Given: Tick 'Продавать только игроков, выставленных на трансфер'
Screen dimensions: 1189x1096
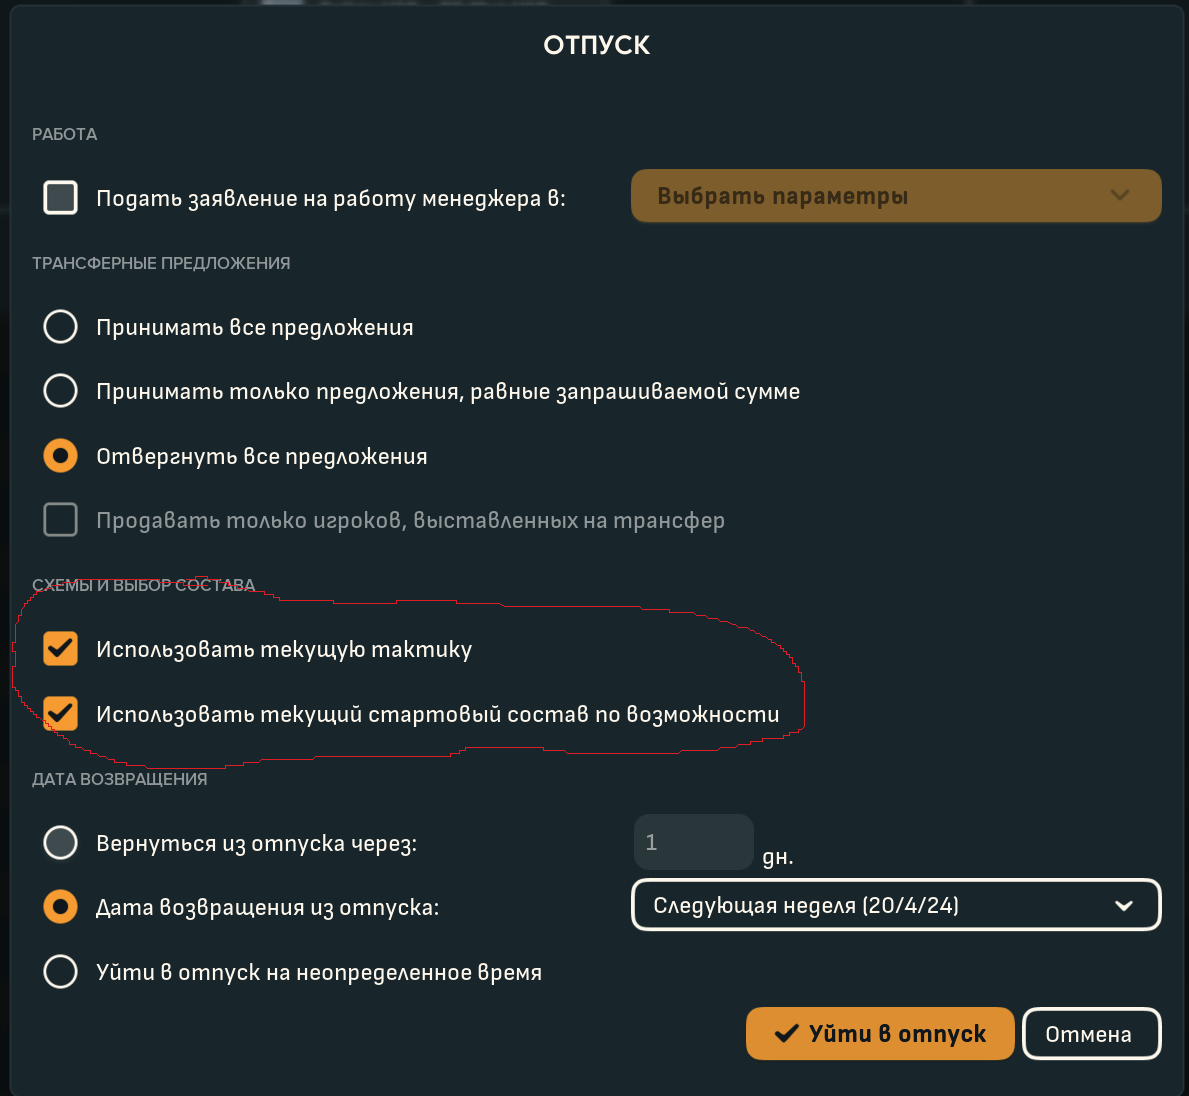Looking at the screenshot, I should tap(61, 520).
